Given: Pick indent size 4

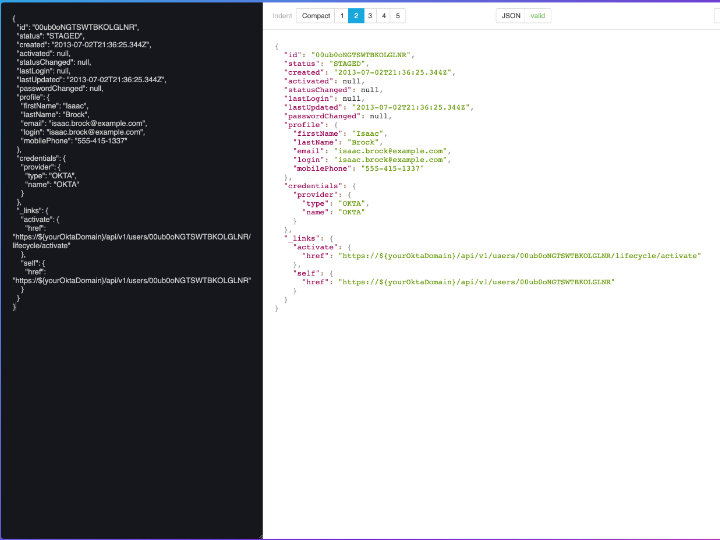Looking at the screenshot, I should [384, 16].
